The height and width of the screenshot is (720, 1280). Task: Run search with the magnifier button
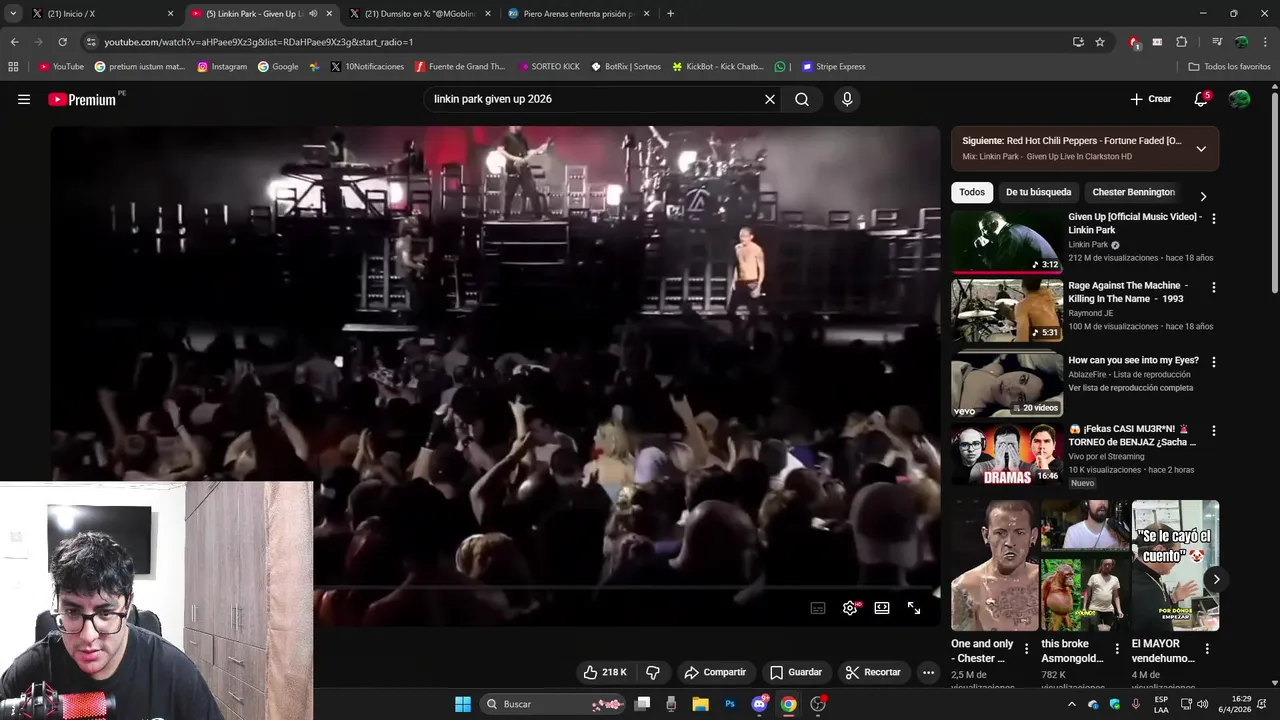coord(802,99)
